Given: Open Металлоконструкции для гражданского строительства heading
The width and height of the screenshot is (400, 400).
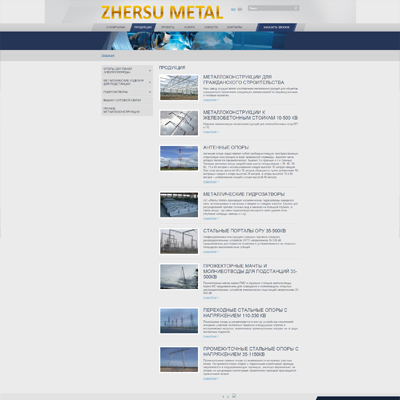Looking at the screenshot, I should (x=244, y=79).
